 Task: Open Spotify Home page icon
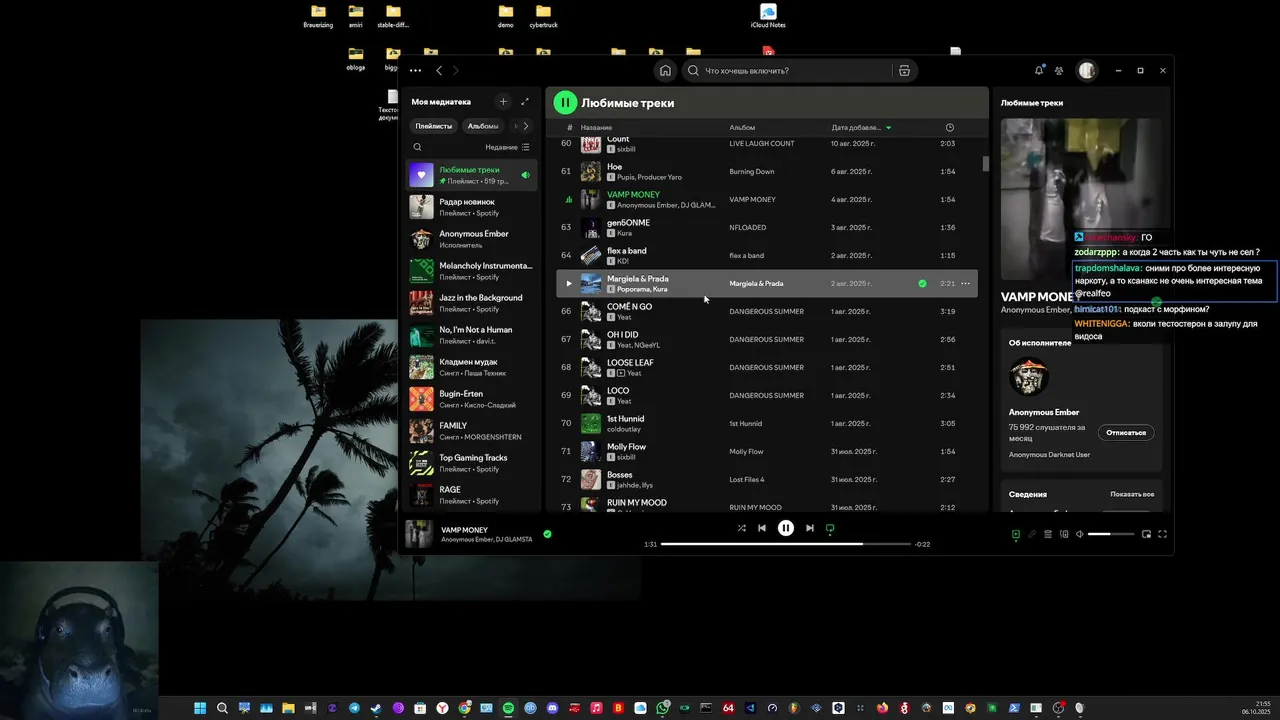click(x=665, y=71)
